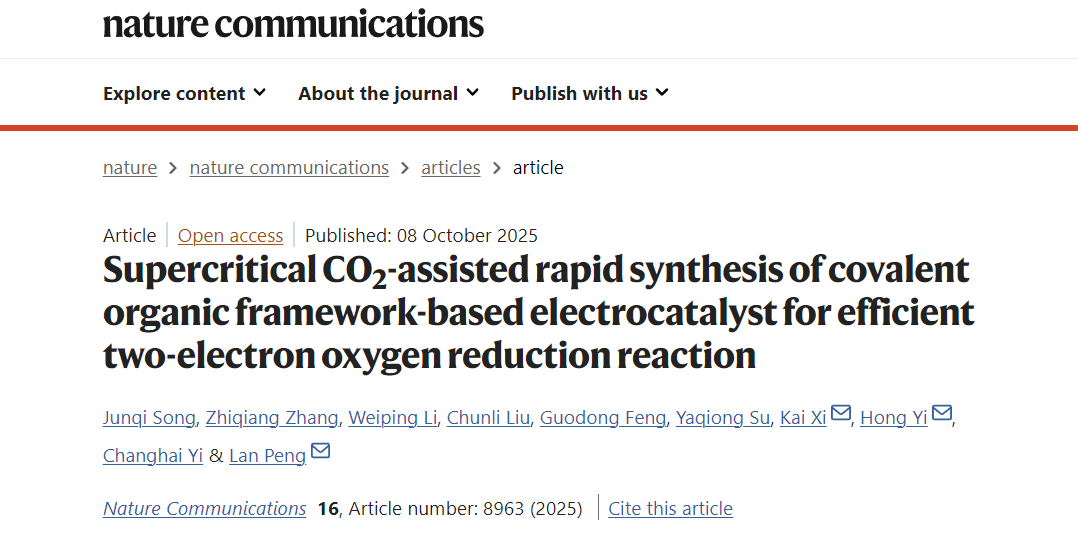The image size is (1078, 544).
Task: Click the mail icon beside Hong Yi
Action: click(942, 414)
